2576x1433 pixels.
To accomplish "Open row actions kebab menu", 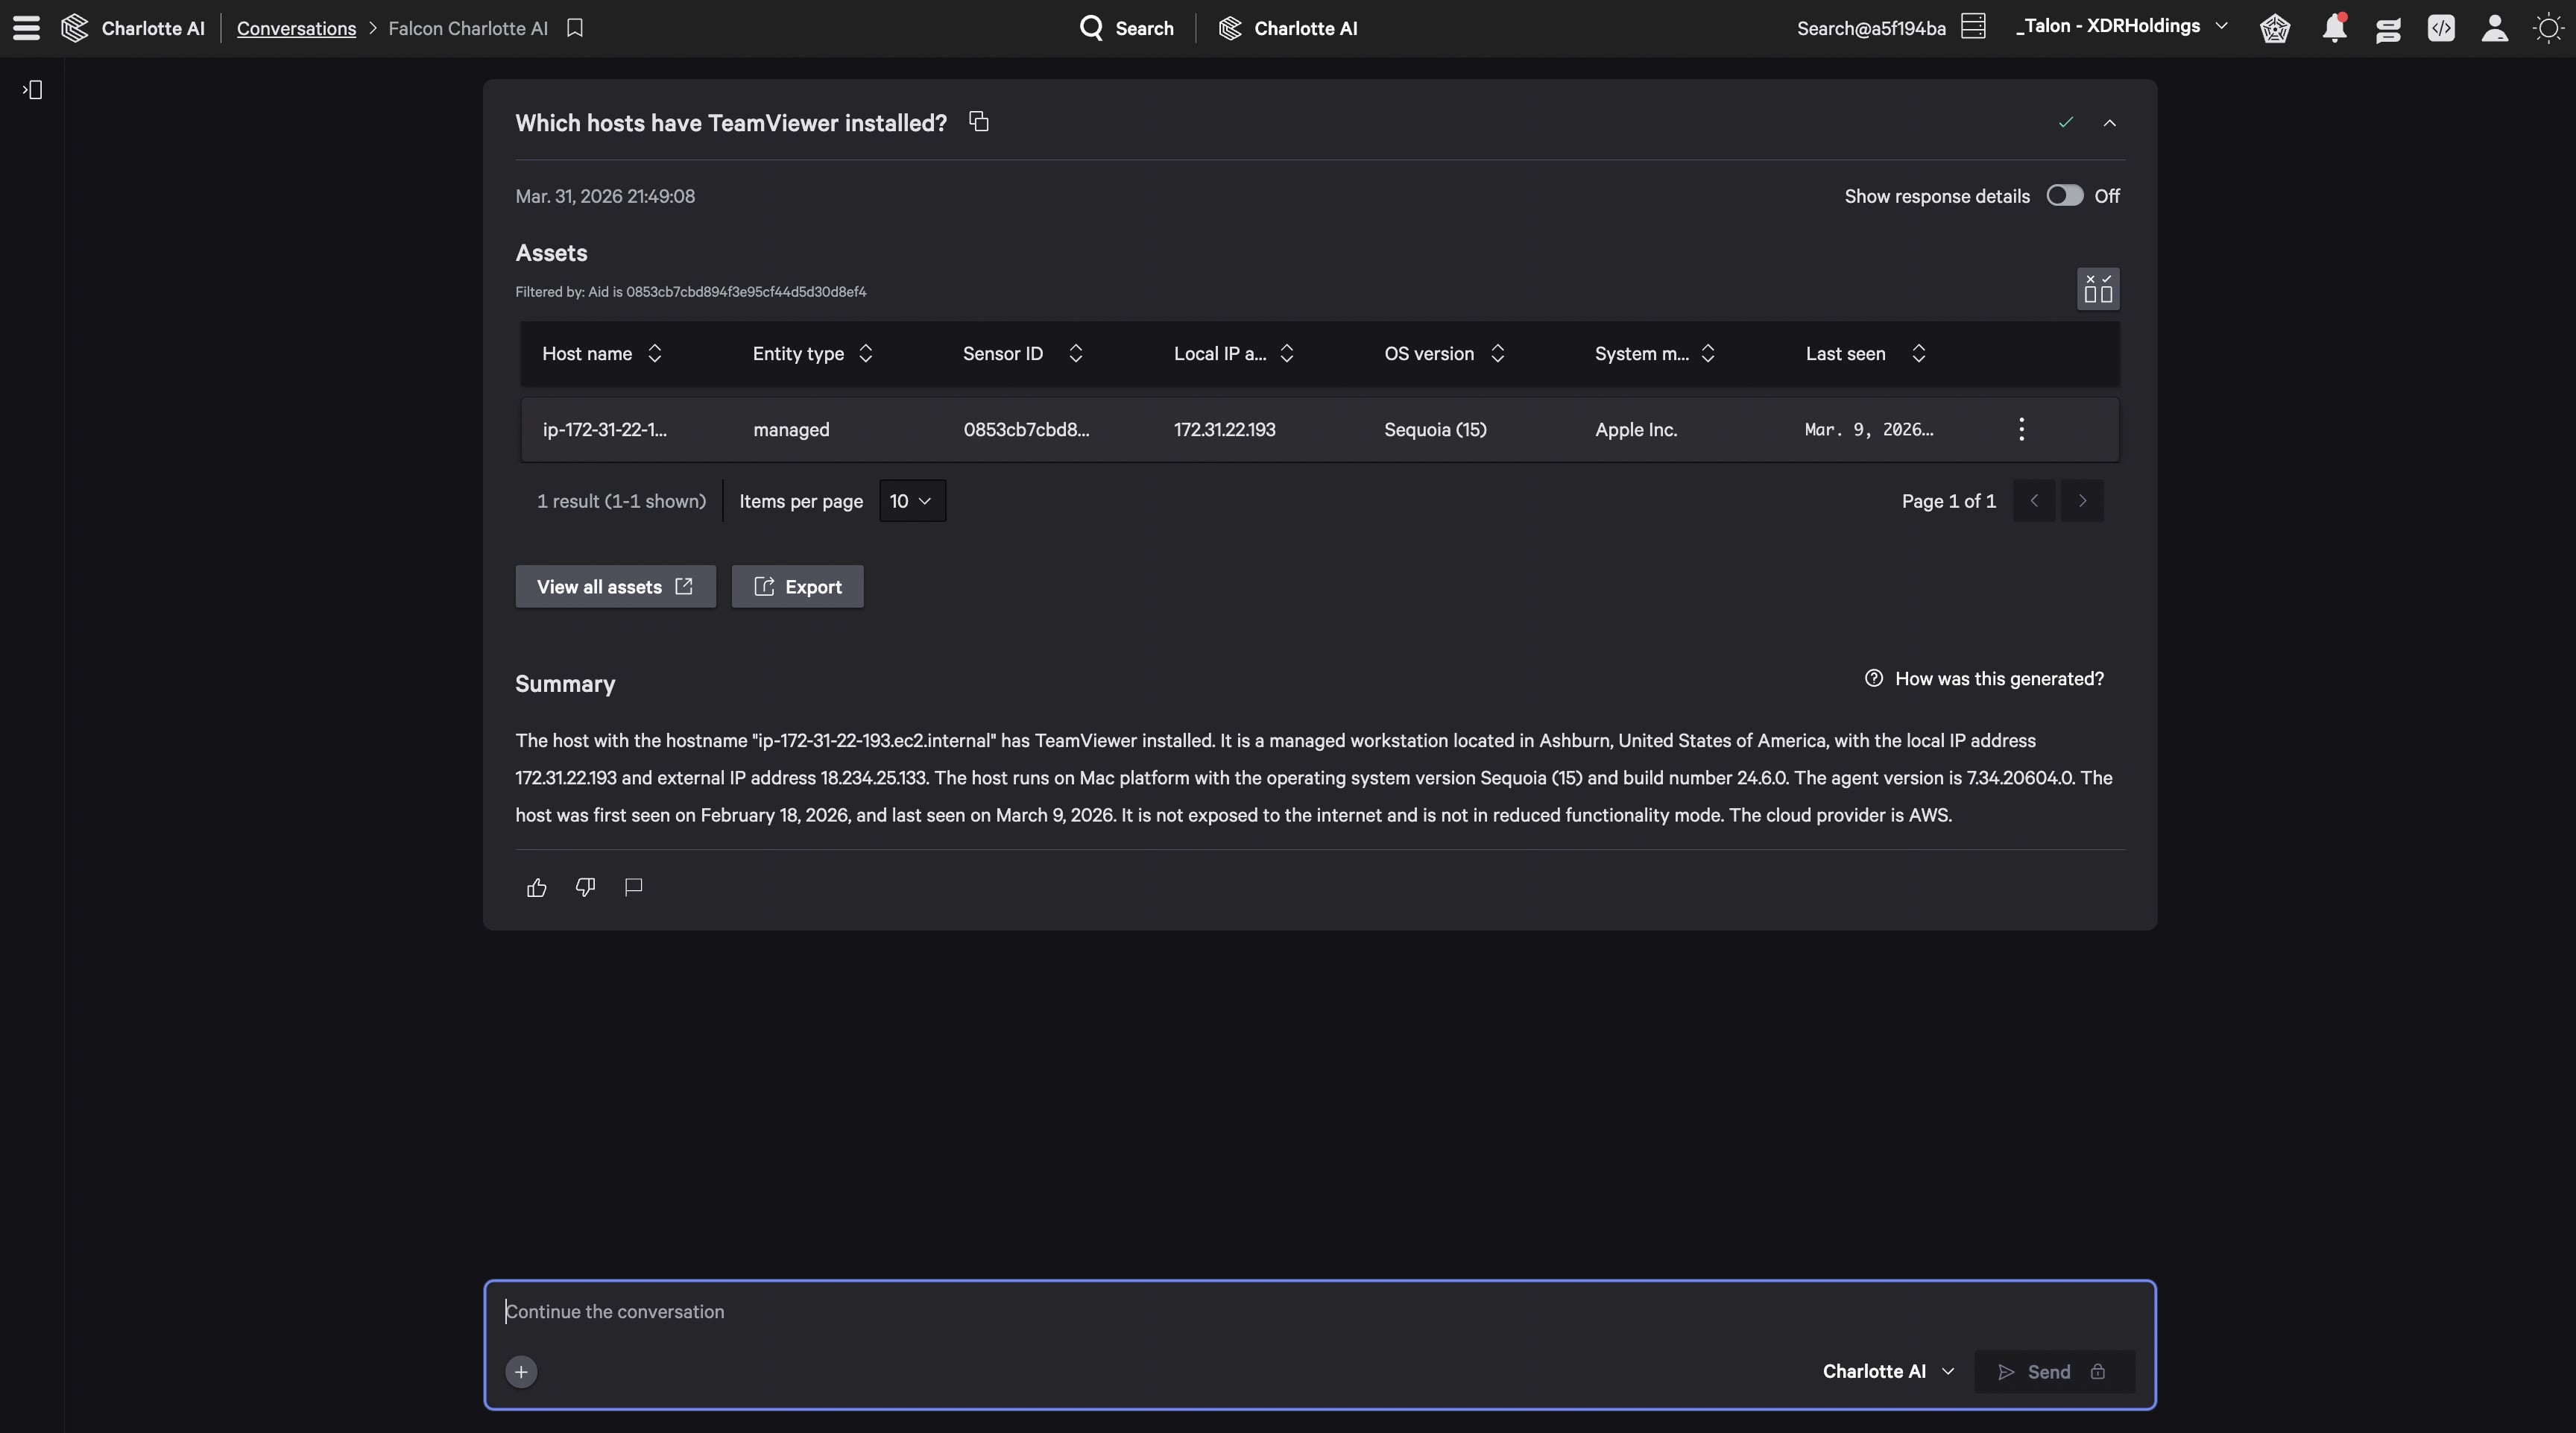I will point(2021,430).
